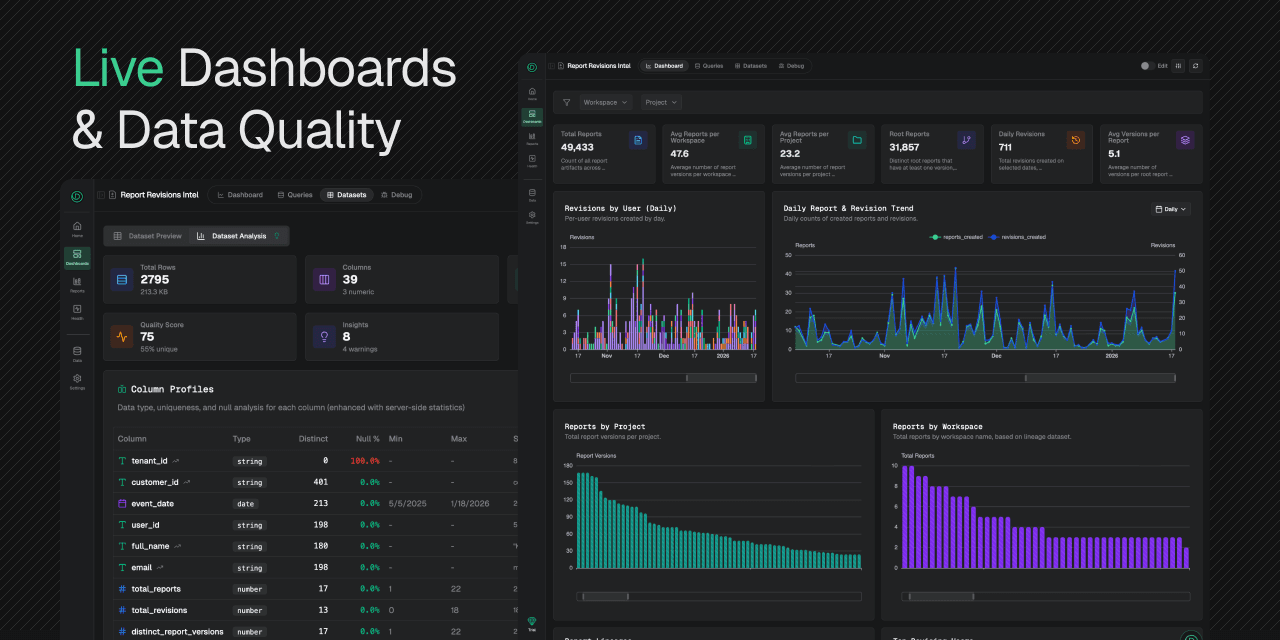Screen dimensions: 1280x640
Task: Toggle the revisions_created series in the chart legend
Action: click(1018, 237)
